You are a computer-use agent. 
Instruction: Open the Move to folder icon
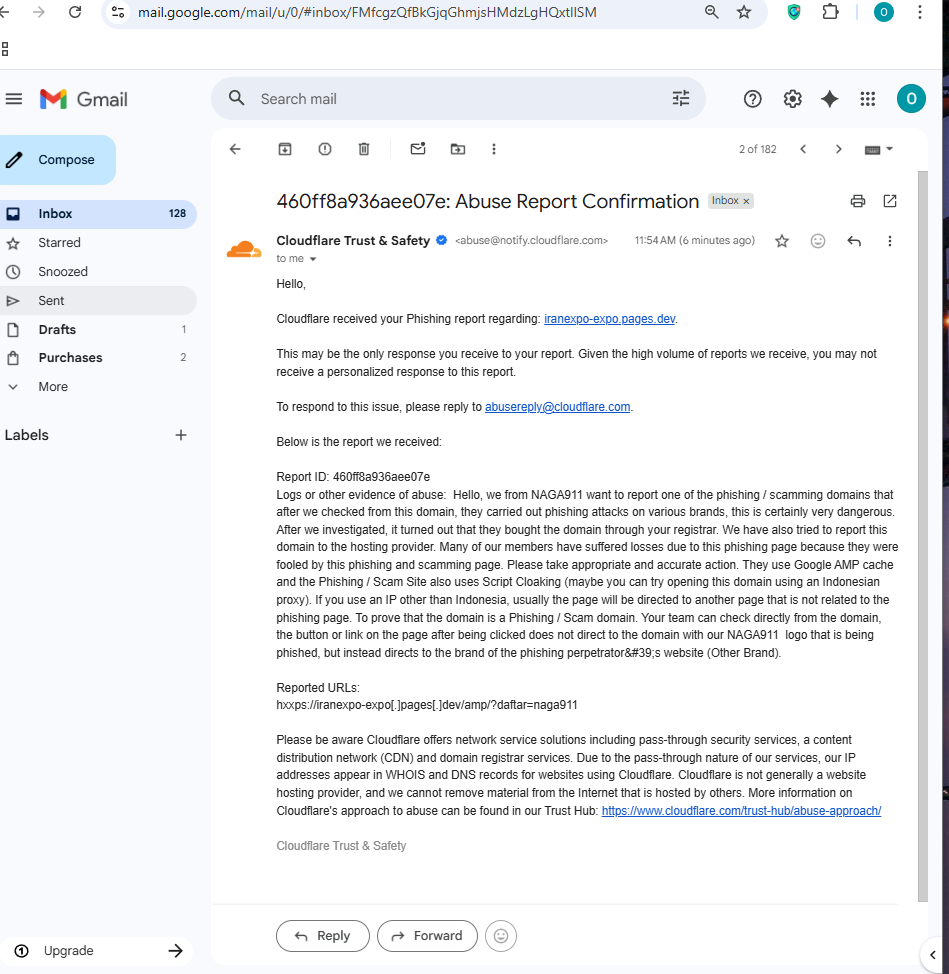tap(458, 149)
